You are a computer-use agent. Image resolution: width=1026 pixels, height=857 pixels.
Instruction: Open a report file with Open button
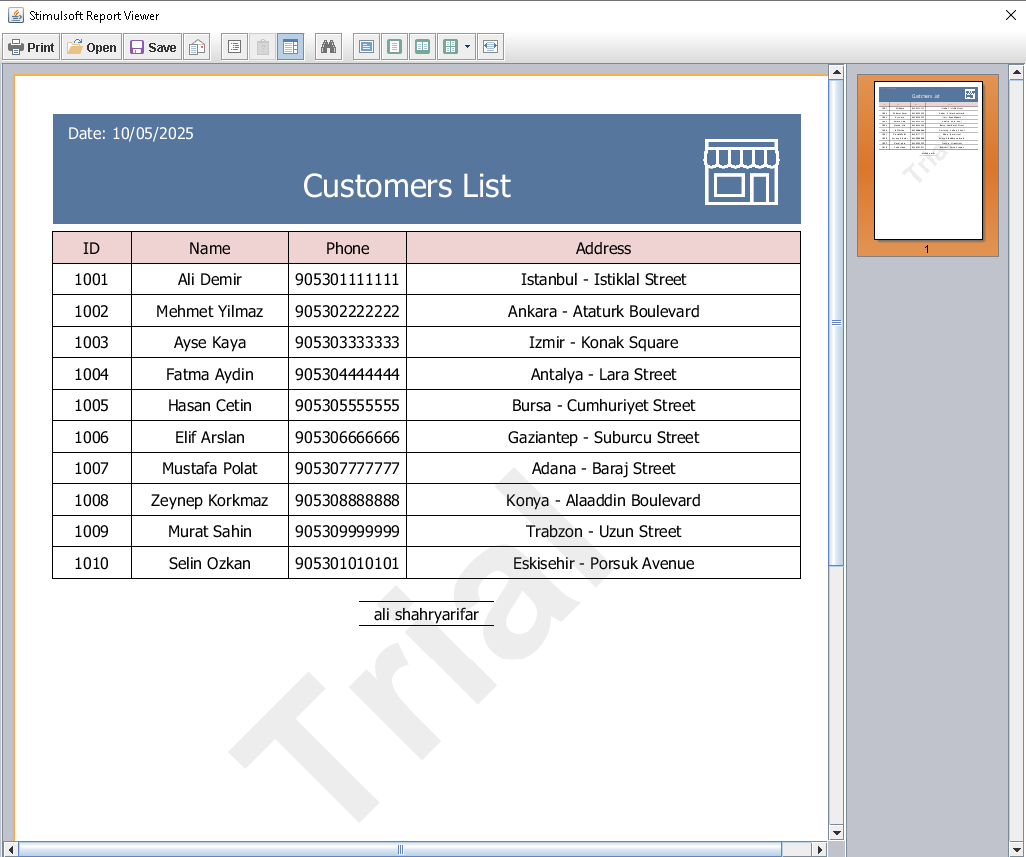(x=92, y=47)
